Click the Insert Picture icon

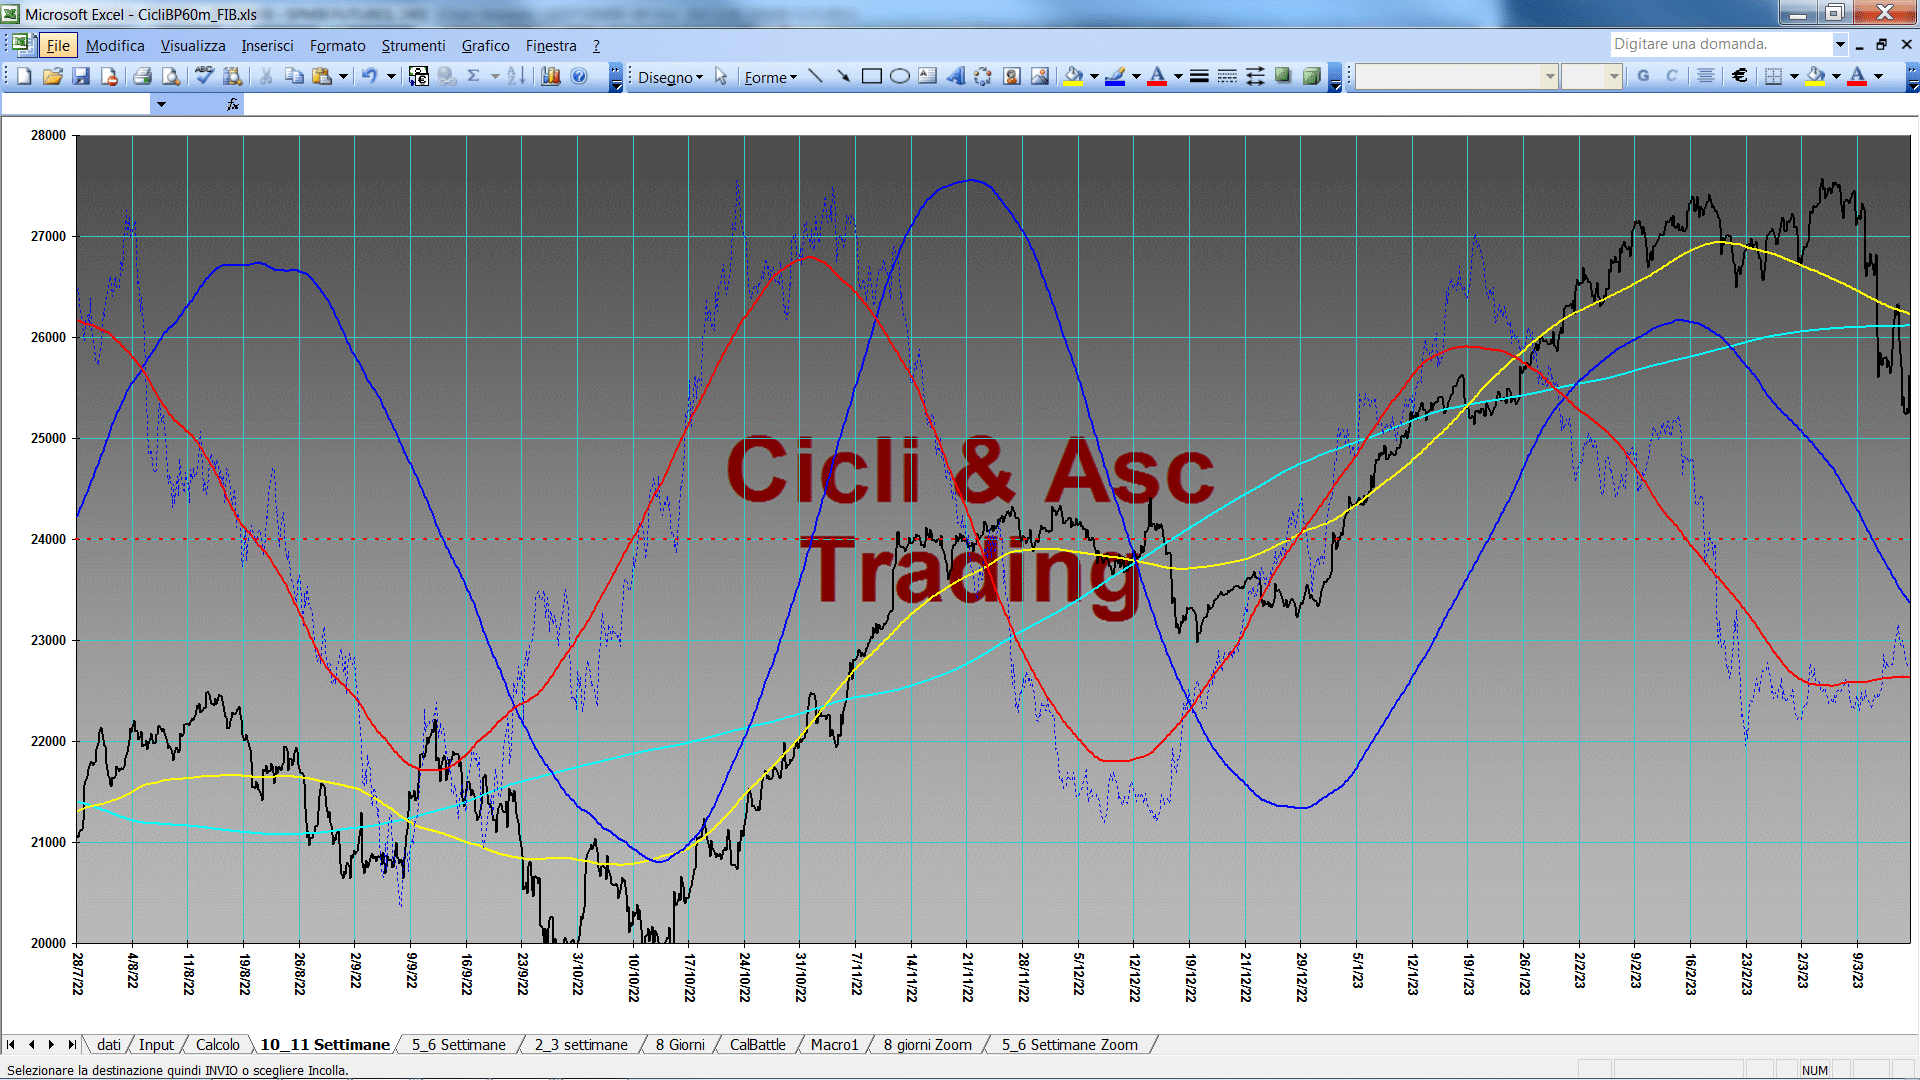[1040, 76]
